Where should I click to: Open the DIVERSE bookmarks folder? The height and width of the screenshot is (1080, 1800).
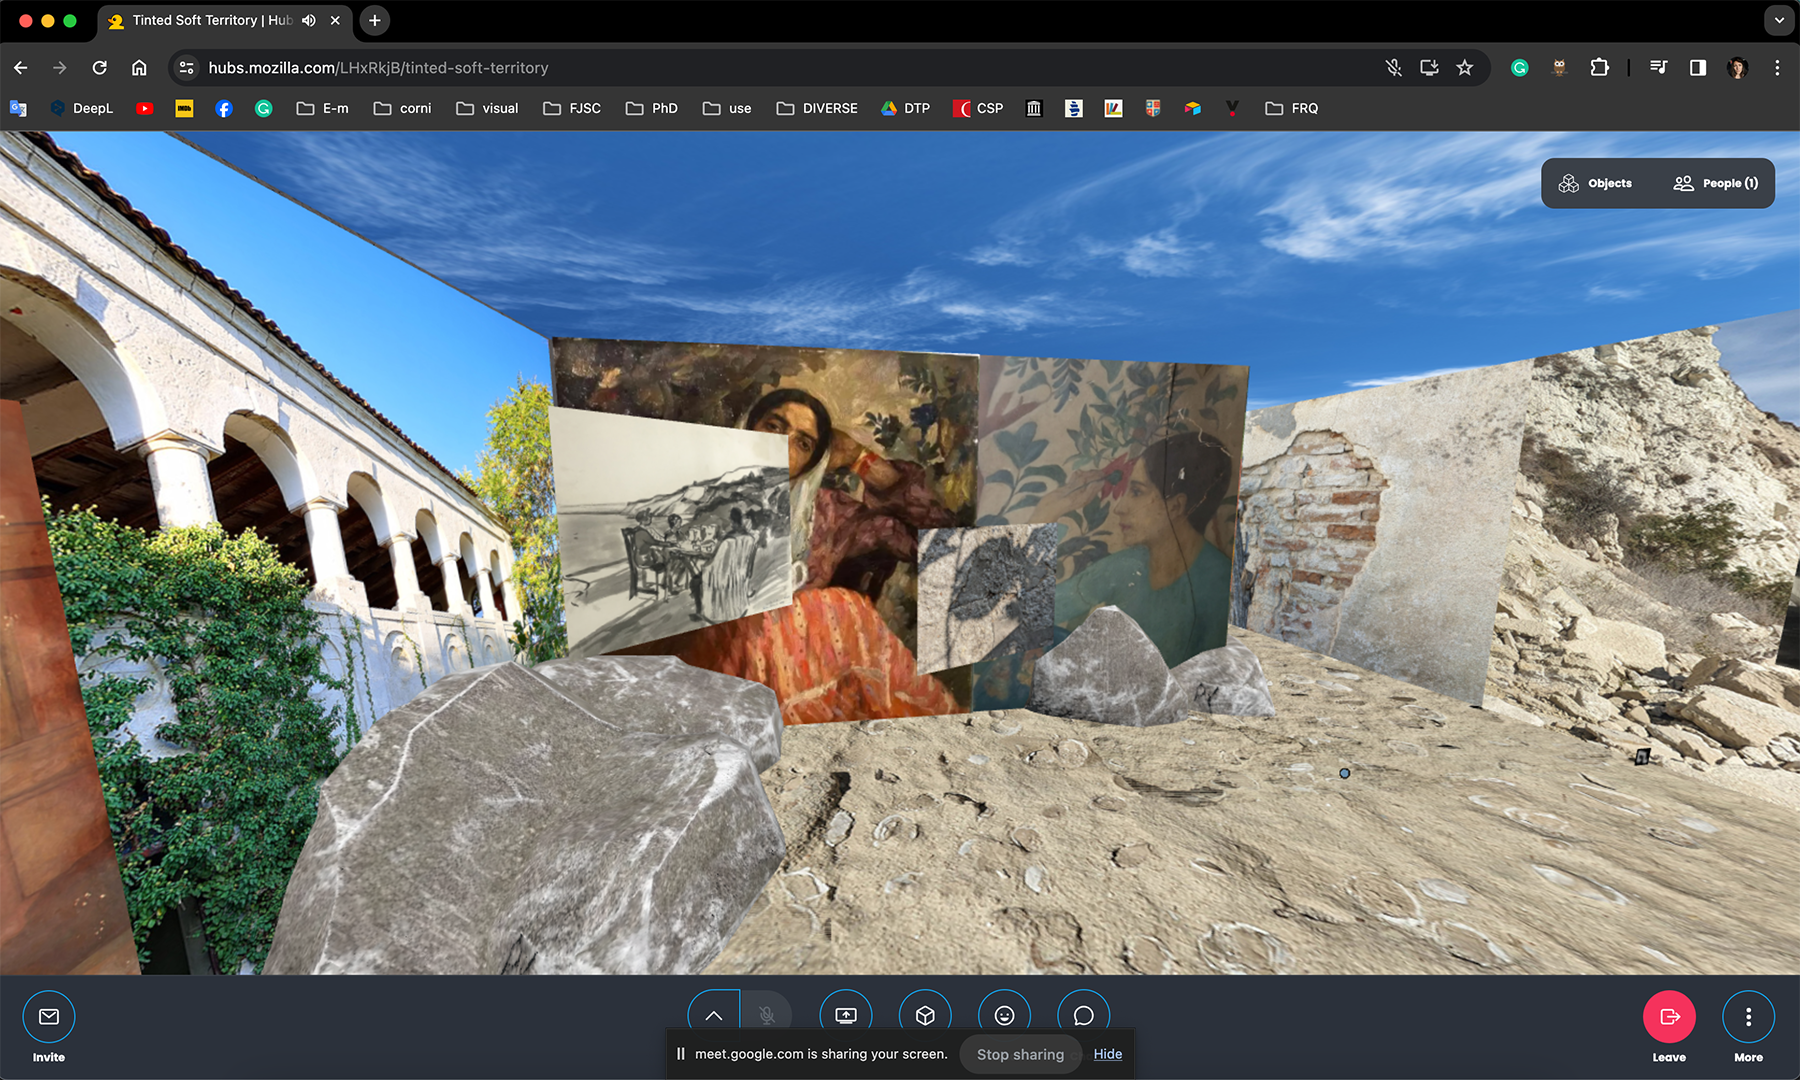click(817, 108)
